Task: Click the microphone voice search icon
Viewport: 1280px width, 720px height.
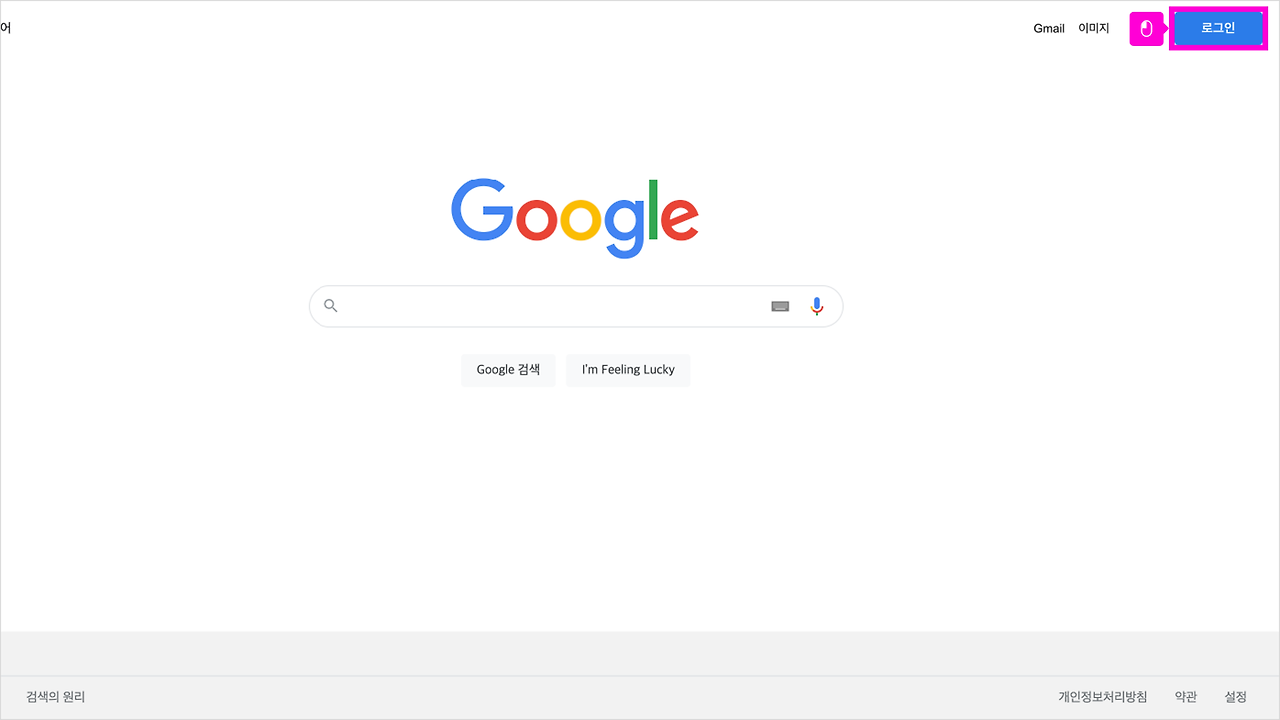Action: (x=817, y=306)
